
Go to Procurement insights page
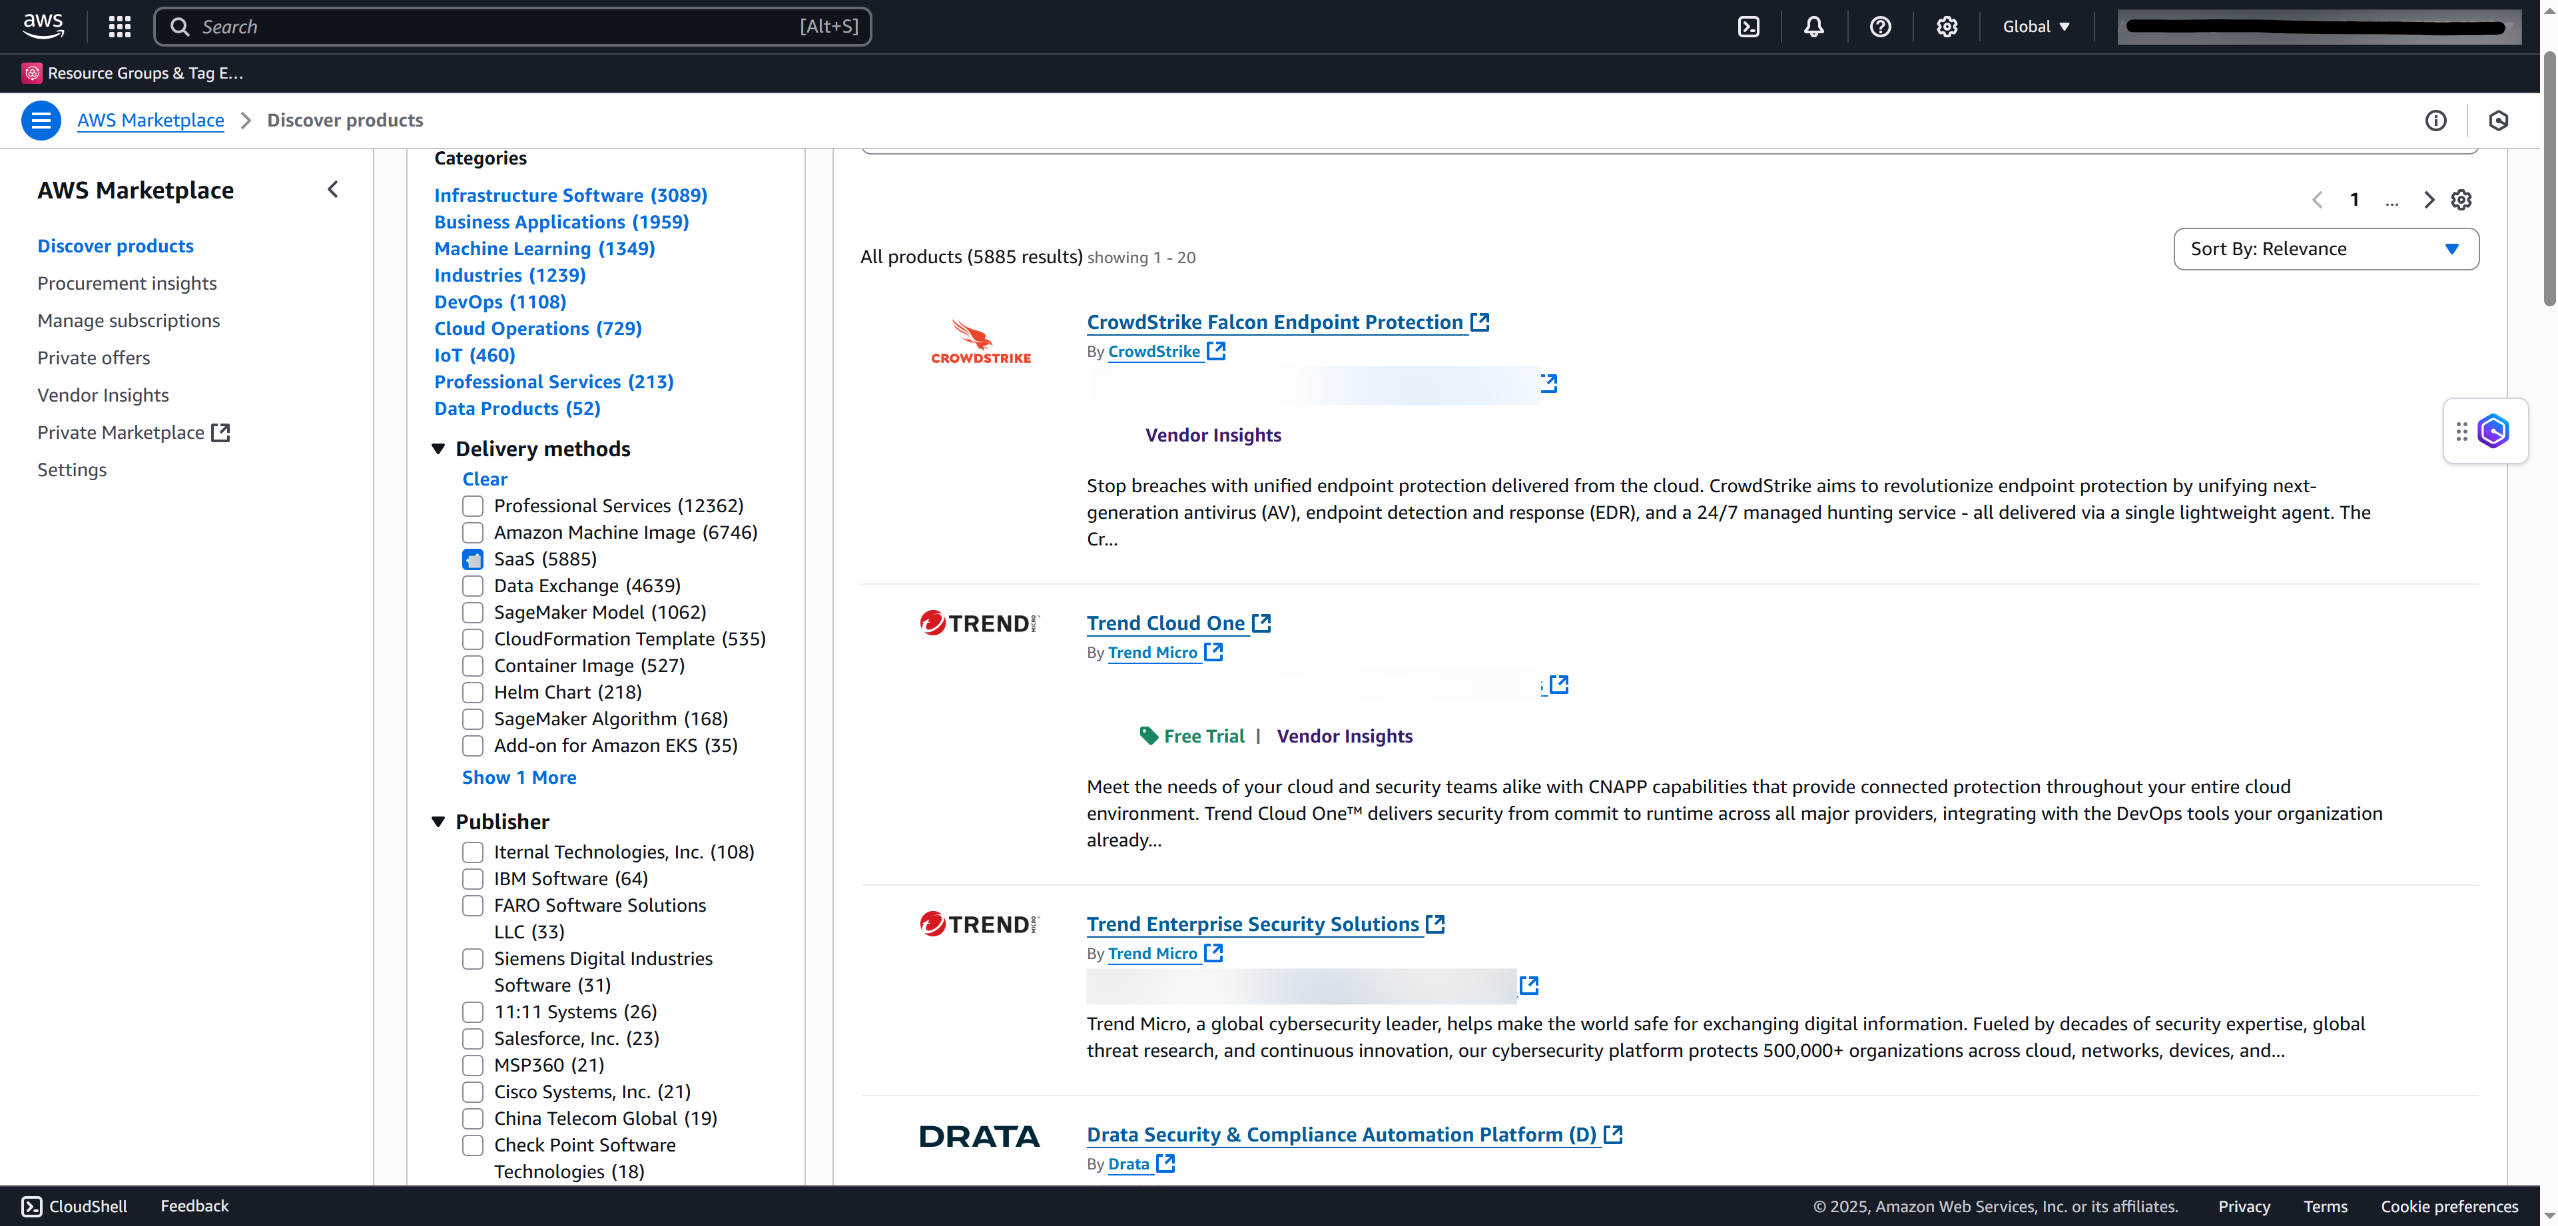[127, 283]
